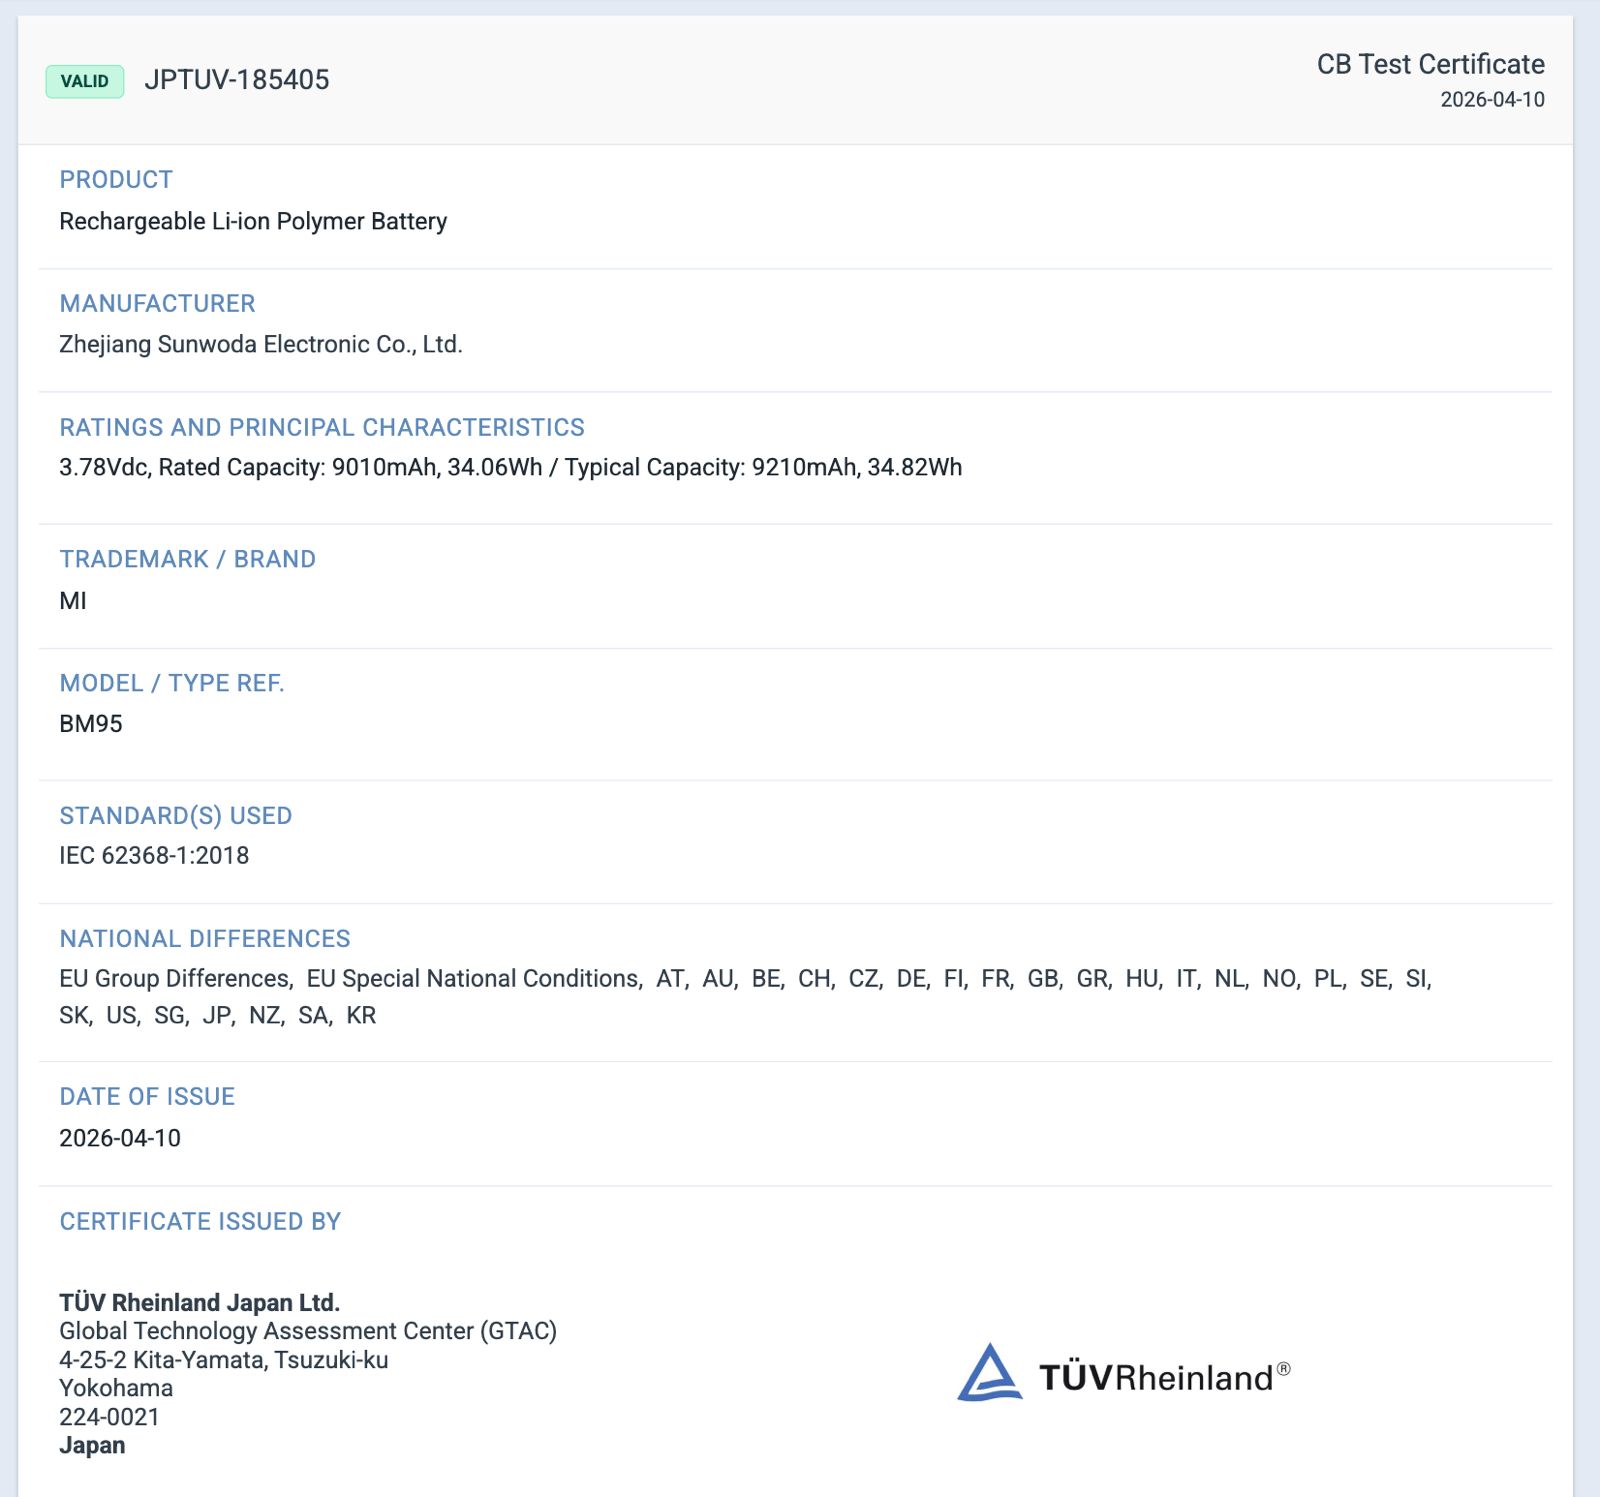Screen dimensions: 1600x1497
Task: Click the DATE OF ISSUE label
Action: [x=147, y=1097]
